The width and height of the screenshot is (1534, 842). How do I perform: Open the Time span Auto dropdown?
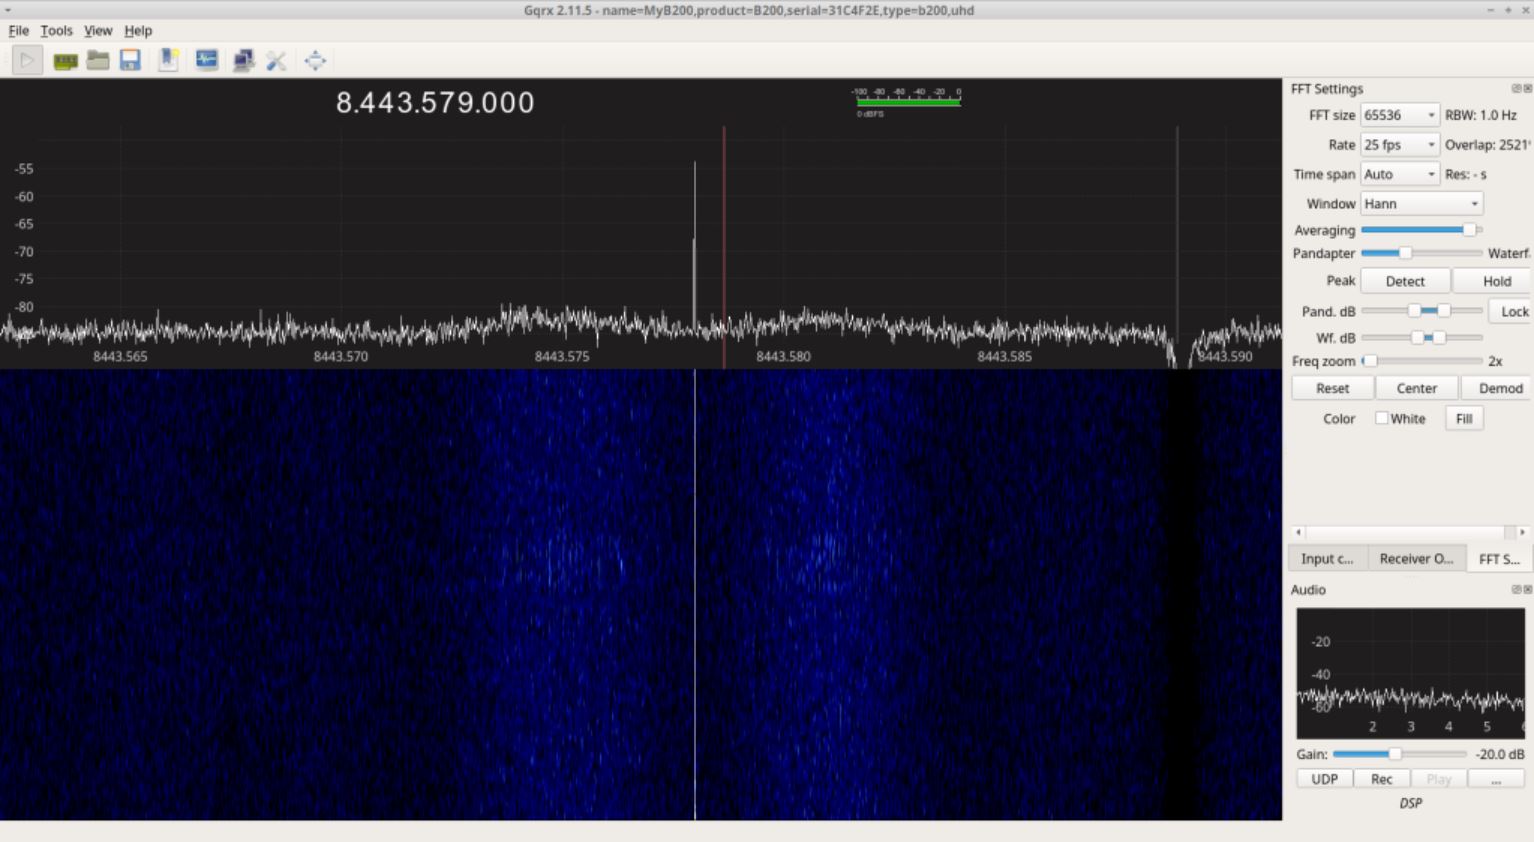1400,175
